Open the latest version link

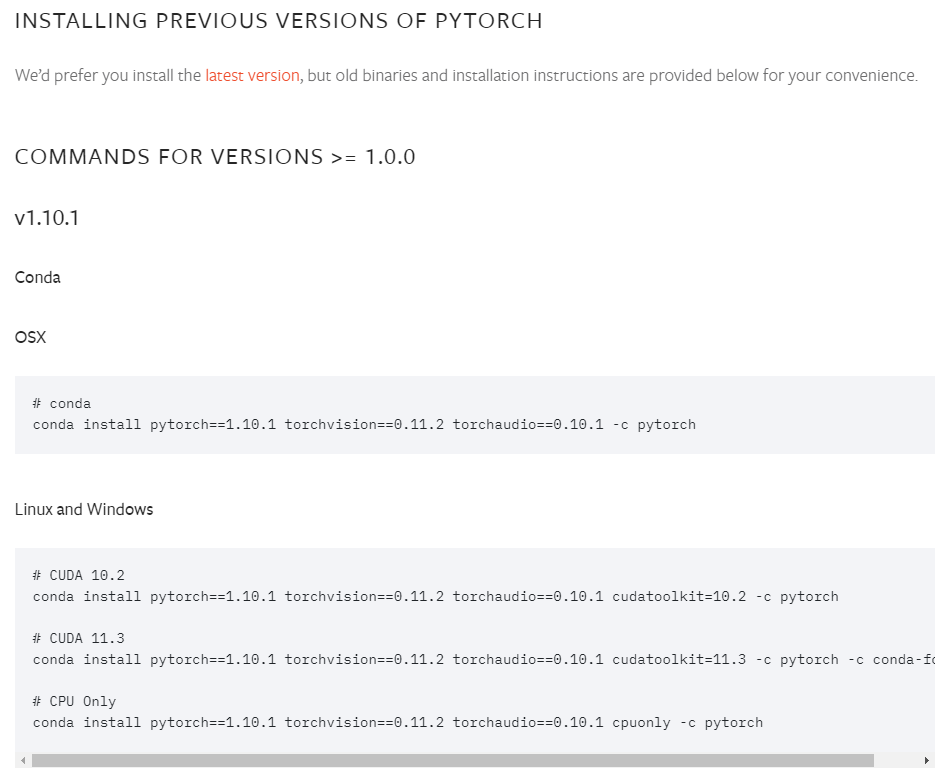click(x=252, y=76)
